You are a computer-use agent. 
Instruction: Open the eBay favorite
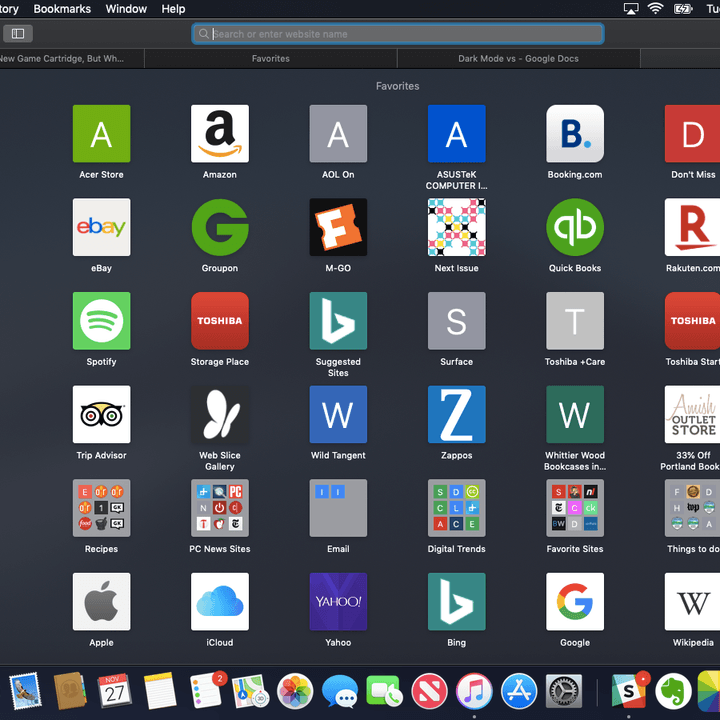101,227
